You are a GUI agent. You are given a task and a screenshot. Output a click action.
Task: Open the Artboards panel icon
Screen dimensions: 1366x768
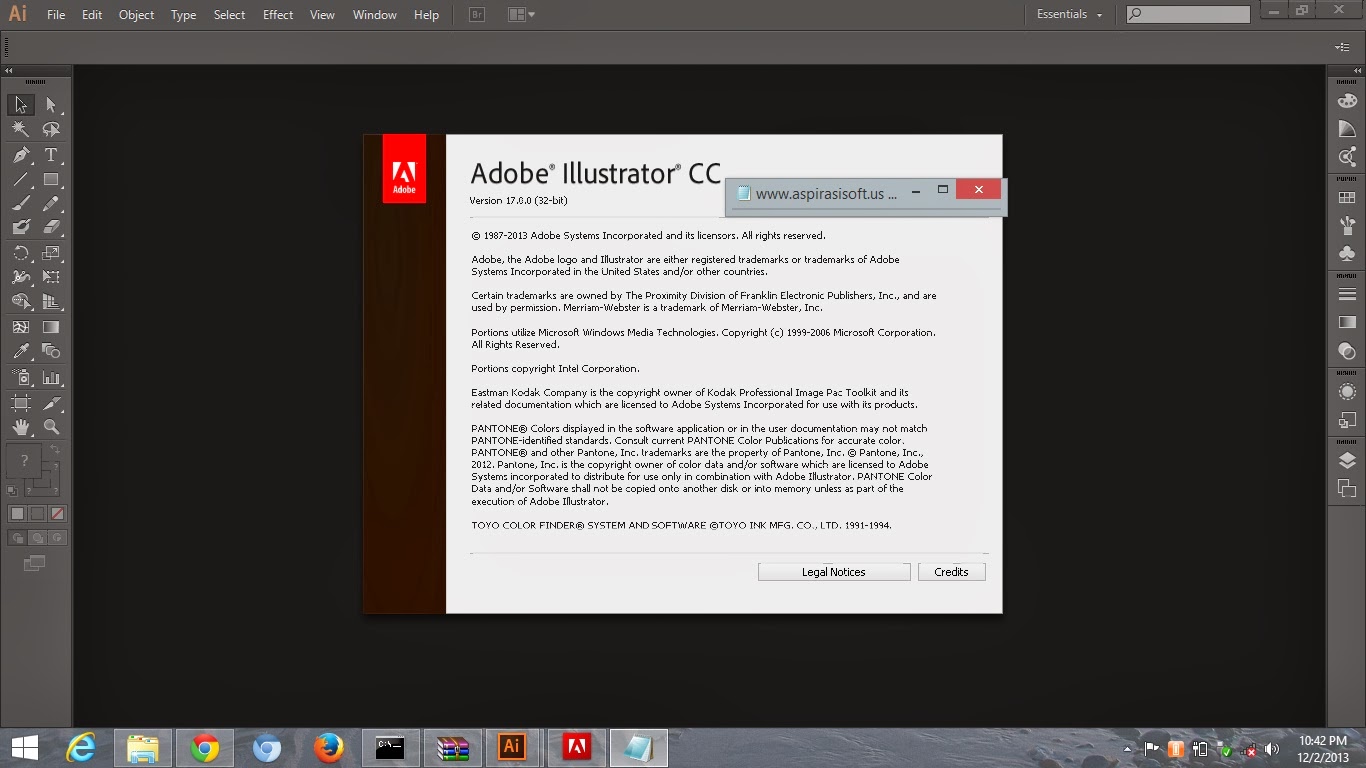(x=1347, y=489)
